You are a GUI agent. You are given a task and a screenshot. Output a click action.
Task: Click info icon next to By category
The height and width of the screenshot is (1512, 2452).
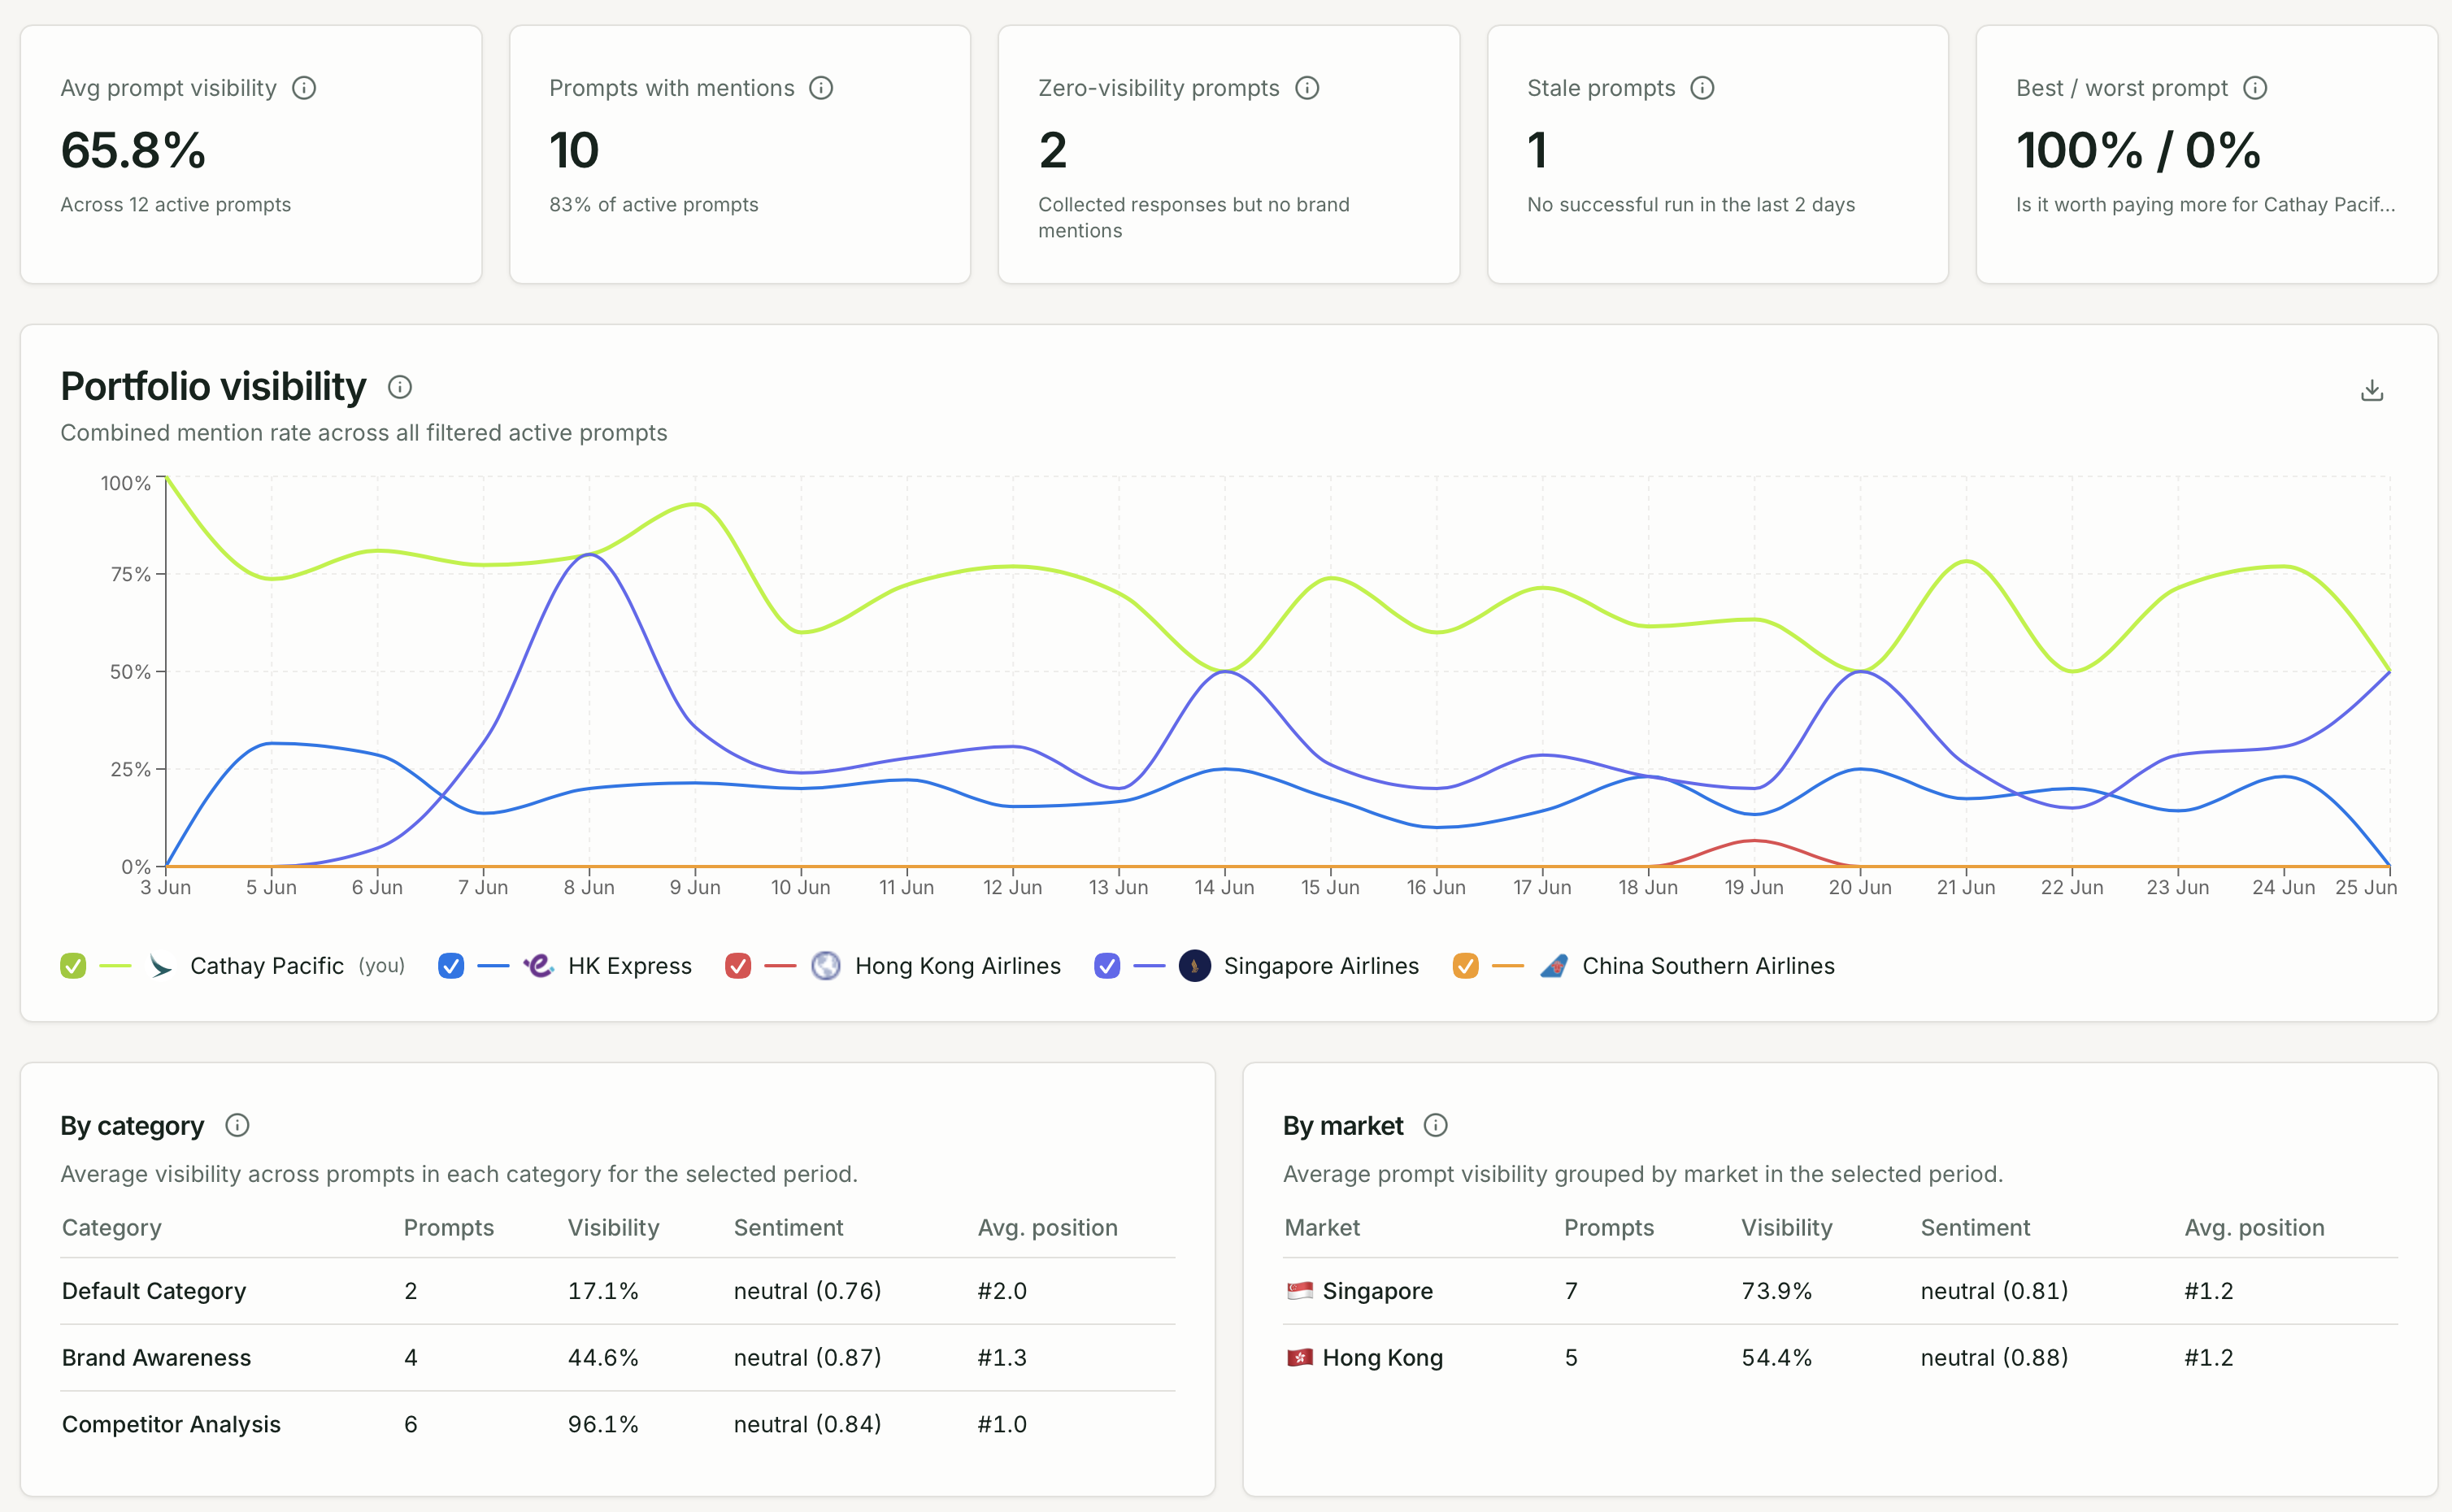click(237, 1125)
